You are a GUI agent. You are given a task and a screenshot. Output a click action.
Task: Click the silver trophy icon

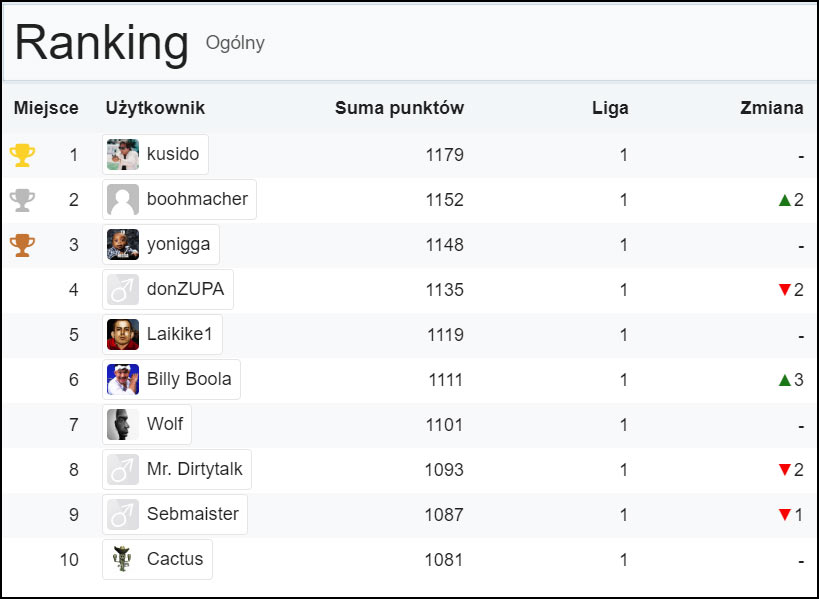22,200
